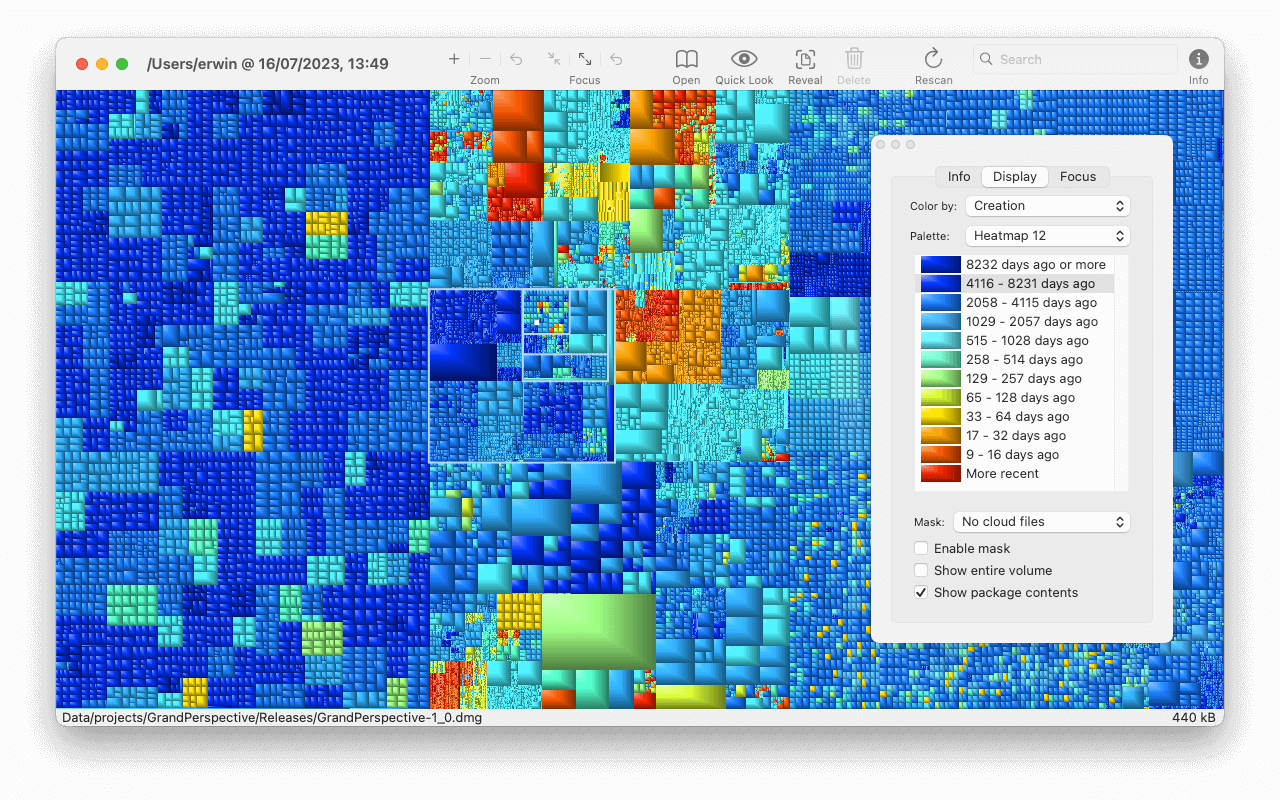Switch to the Focus tab

[x=1077, y=177]
